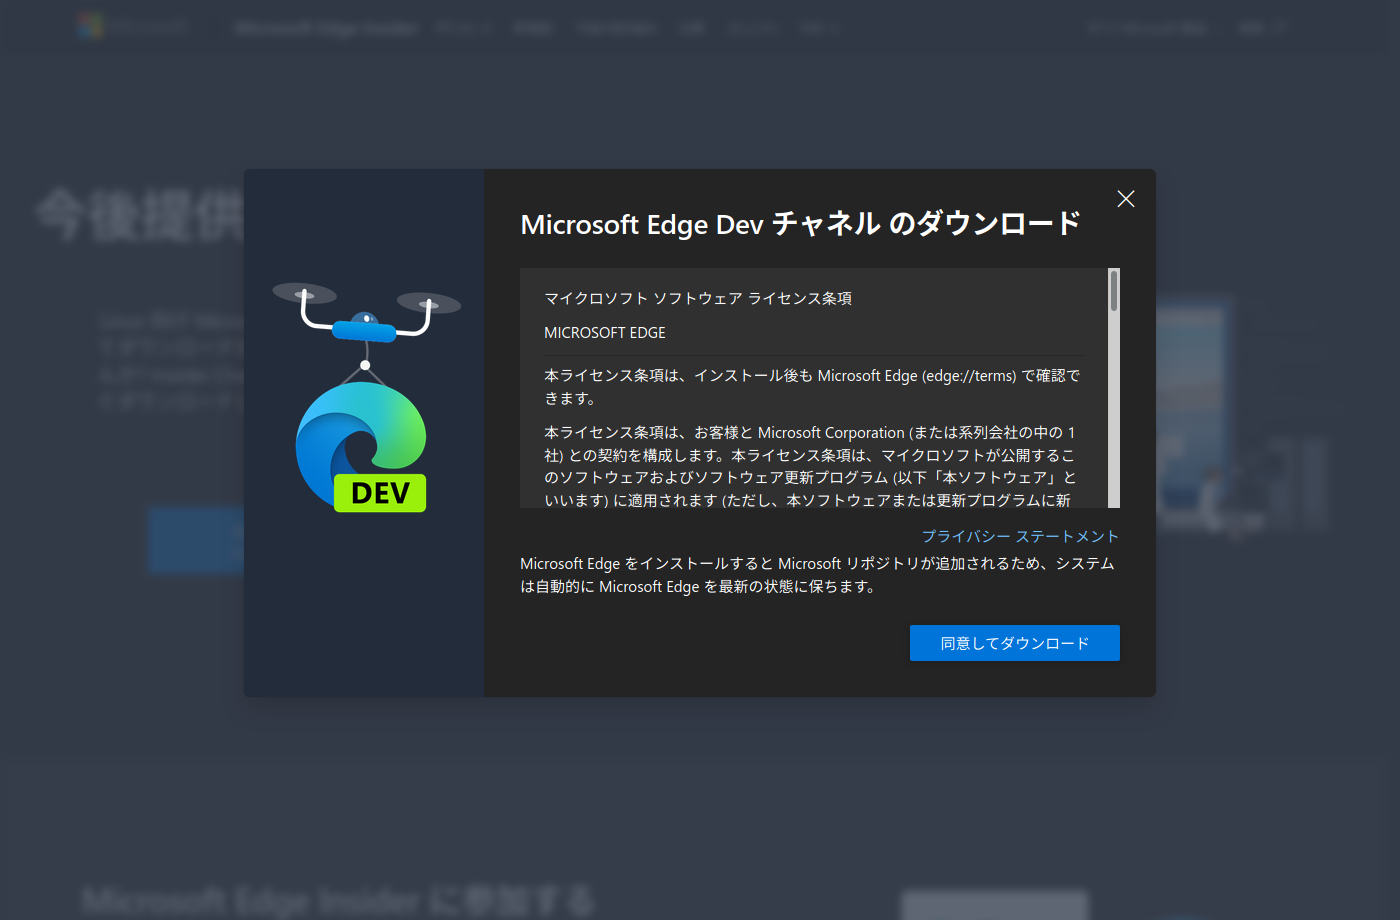
Task: Click the マイクロソフト ソフトウェア ライセンス条項 line
Action: [x=698, y=298]
